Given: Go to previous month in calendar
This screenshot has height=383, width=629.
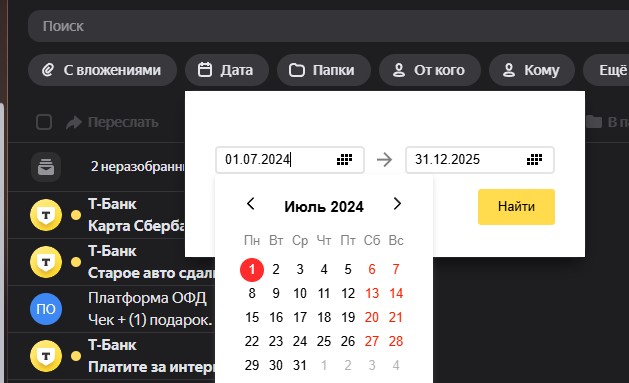Looking at the screenshot, I should pos(251,204).
